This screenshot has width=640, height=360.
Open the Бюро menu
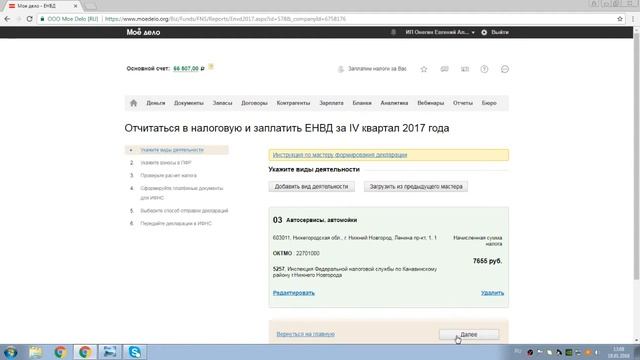489,103
